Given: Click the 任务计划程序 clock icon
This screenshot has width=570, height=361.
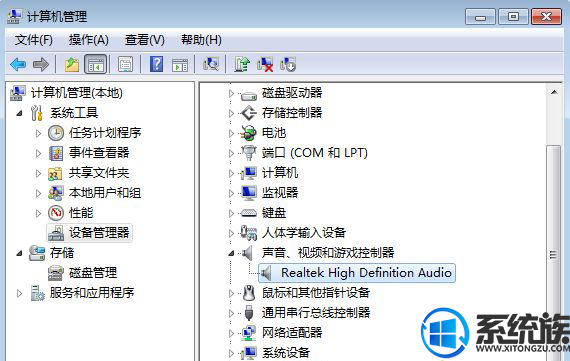Looking at the screenshot, I should tap(56, 133).
